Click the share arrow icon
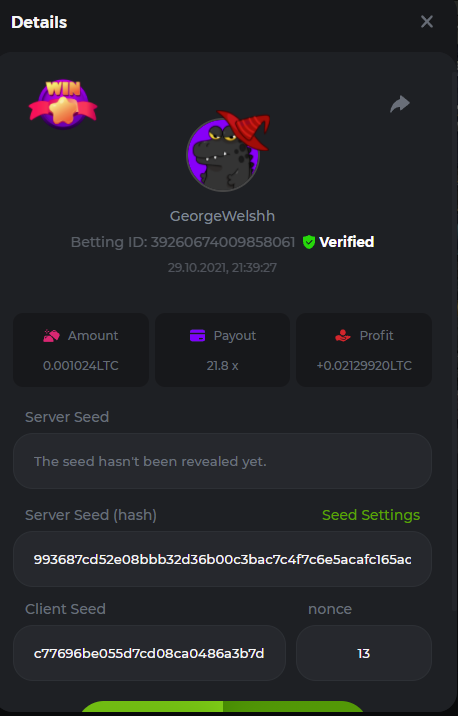Image resolution: width=458 pixels, height=716 pixels. pos(400,104)
